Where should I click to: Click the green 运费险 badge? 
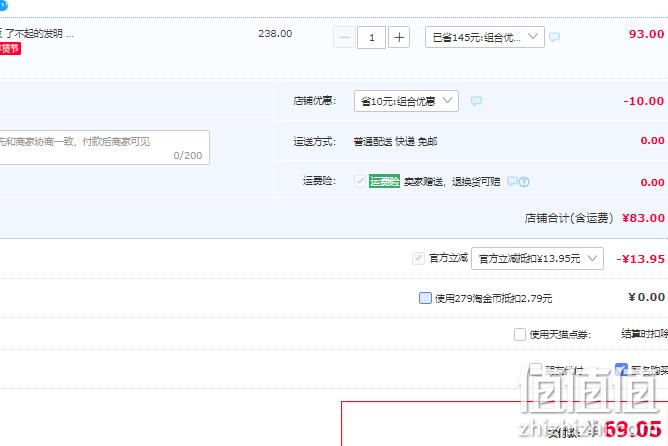384,181
